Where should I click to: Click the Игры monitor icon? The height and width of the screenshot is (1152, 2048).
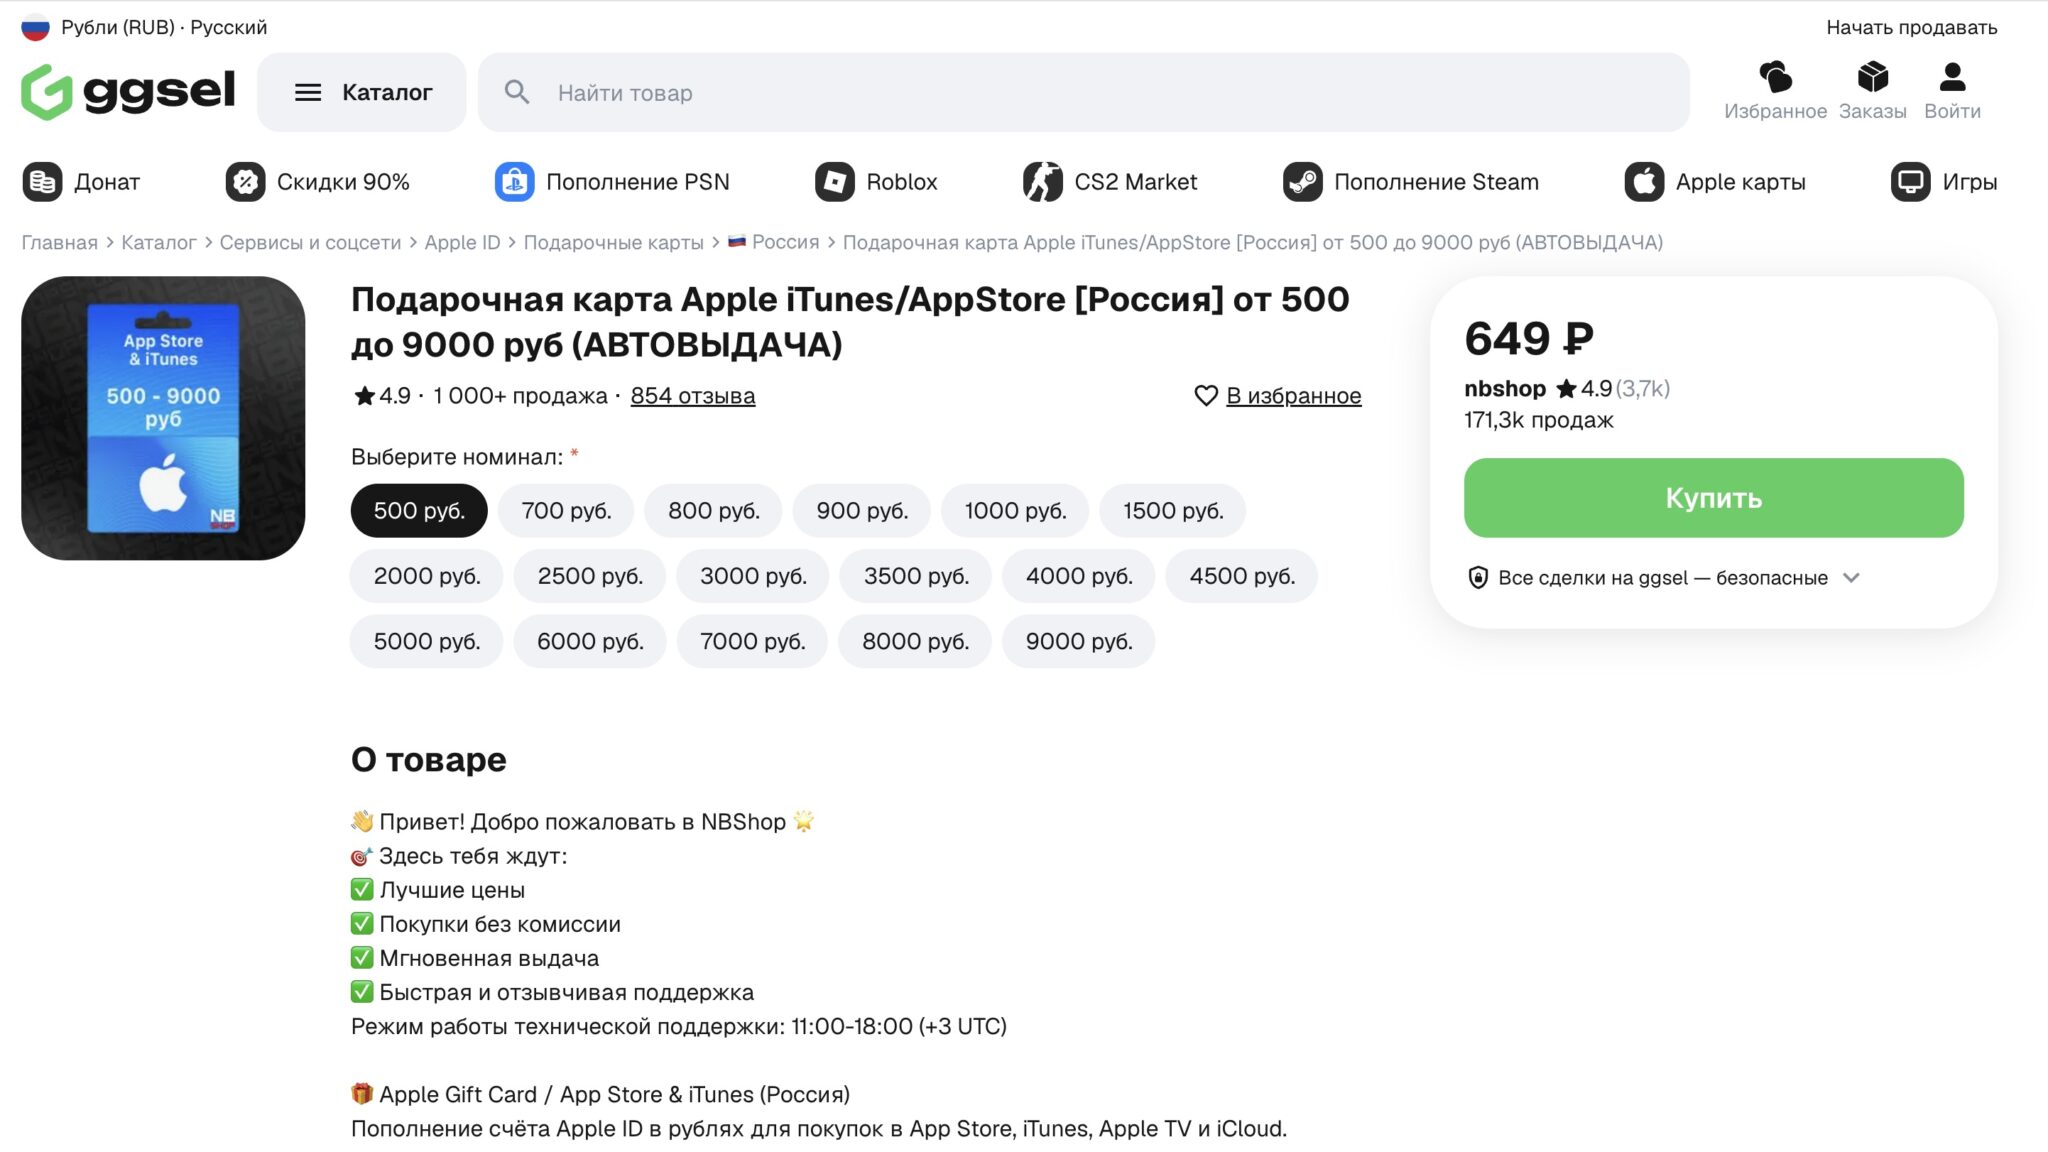coord(1910,182)
